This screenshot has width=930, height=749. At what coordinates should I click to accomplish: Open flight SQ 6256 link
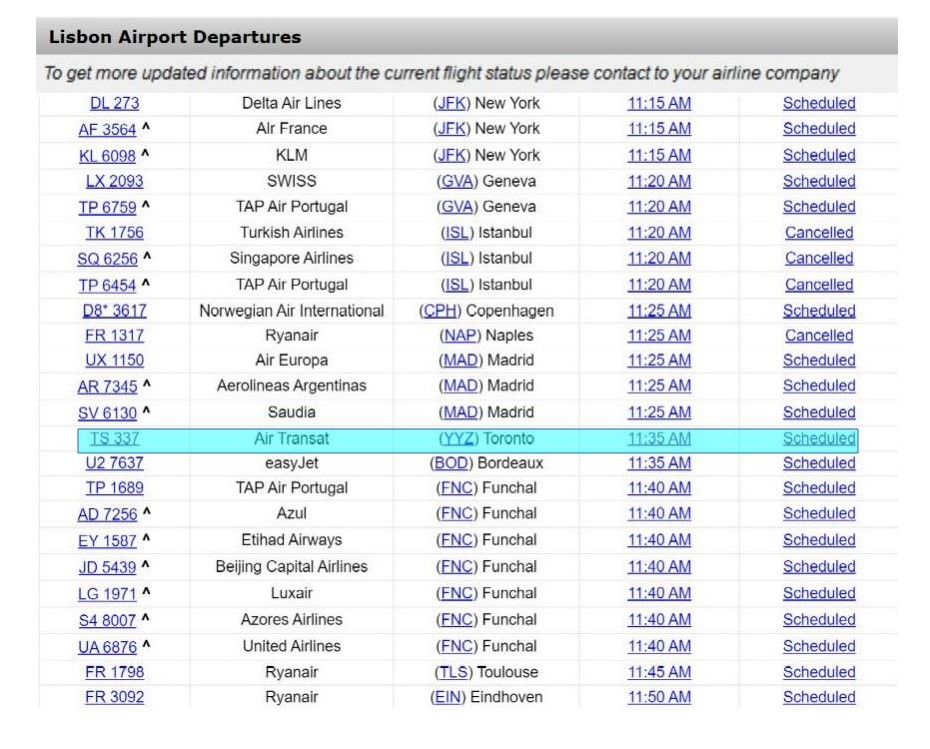107,259
